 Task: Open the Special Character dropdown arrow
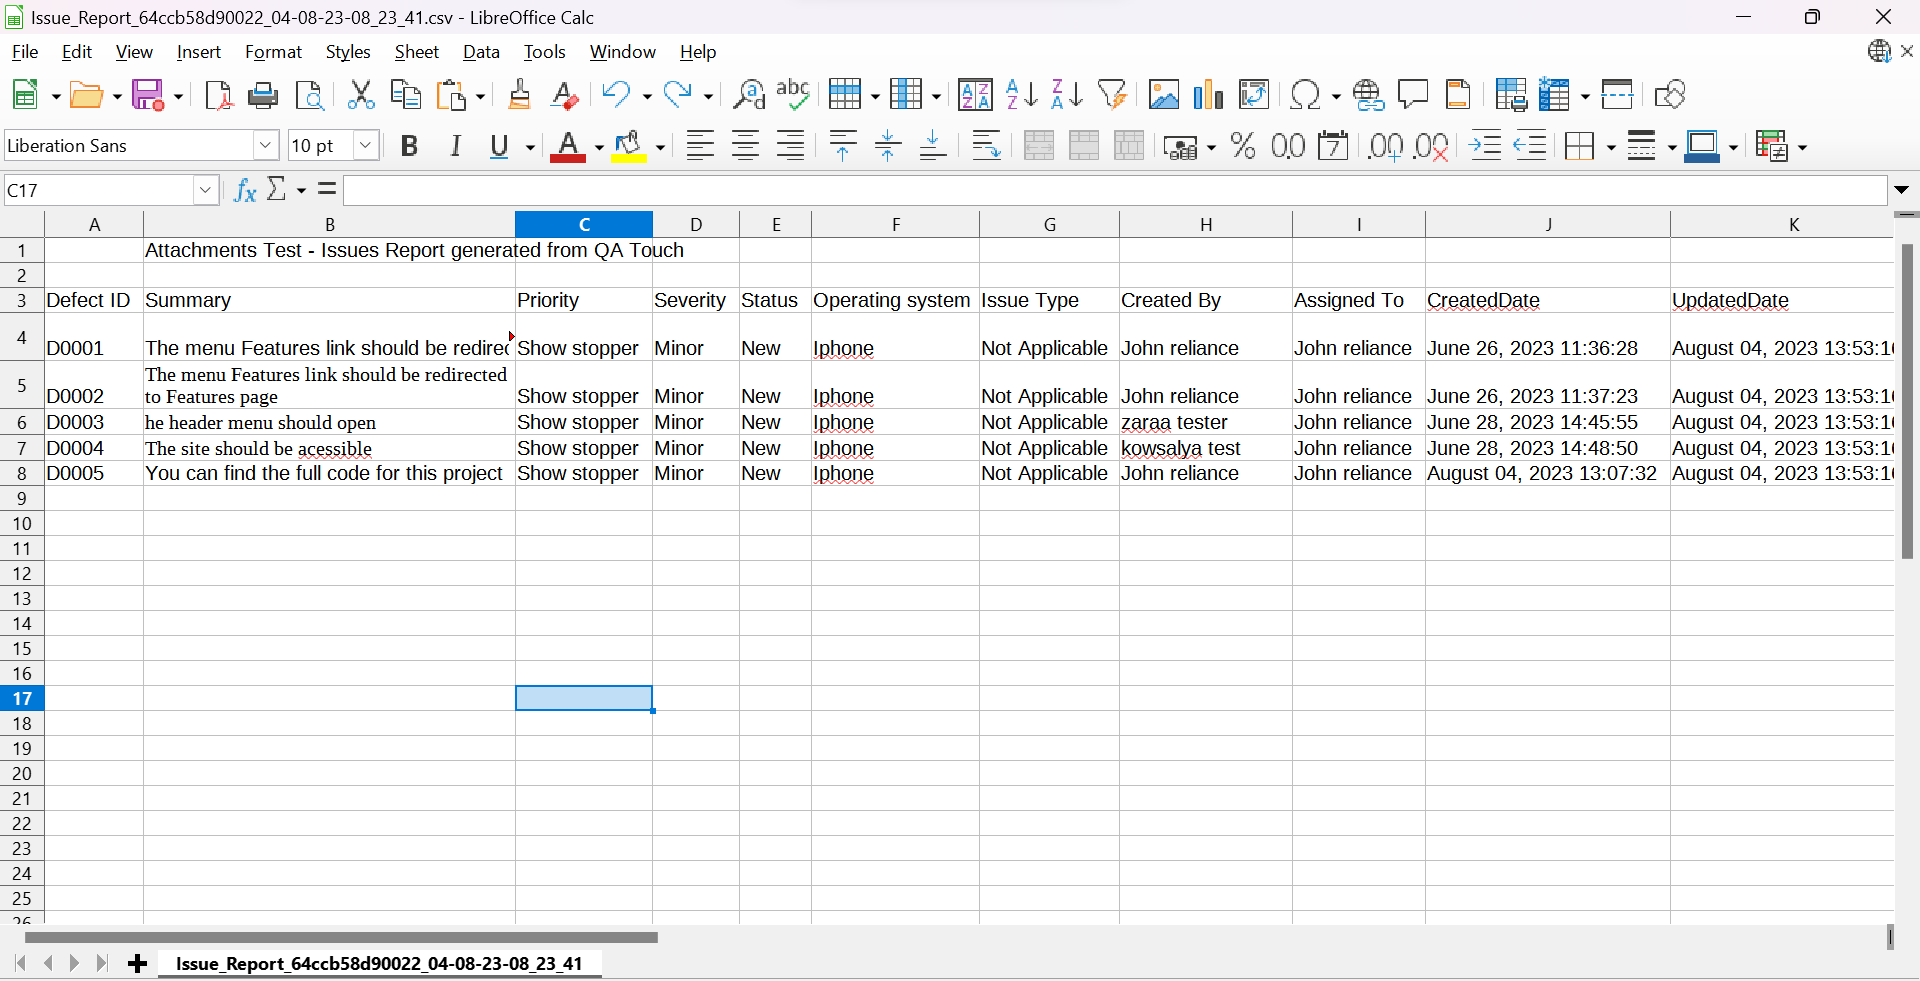(1335, 96)
